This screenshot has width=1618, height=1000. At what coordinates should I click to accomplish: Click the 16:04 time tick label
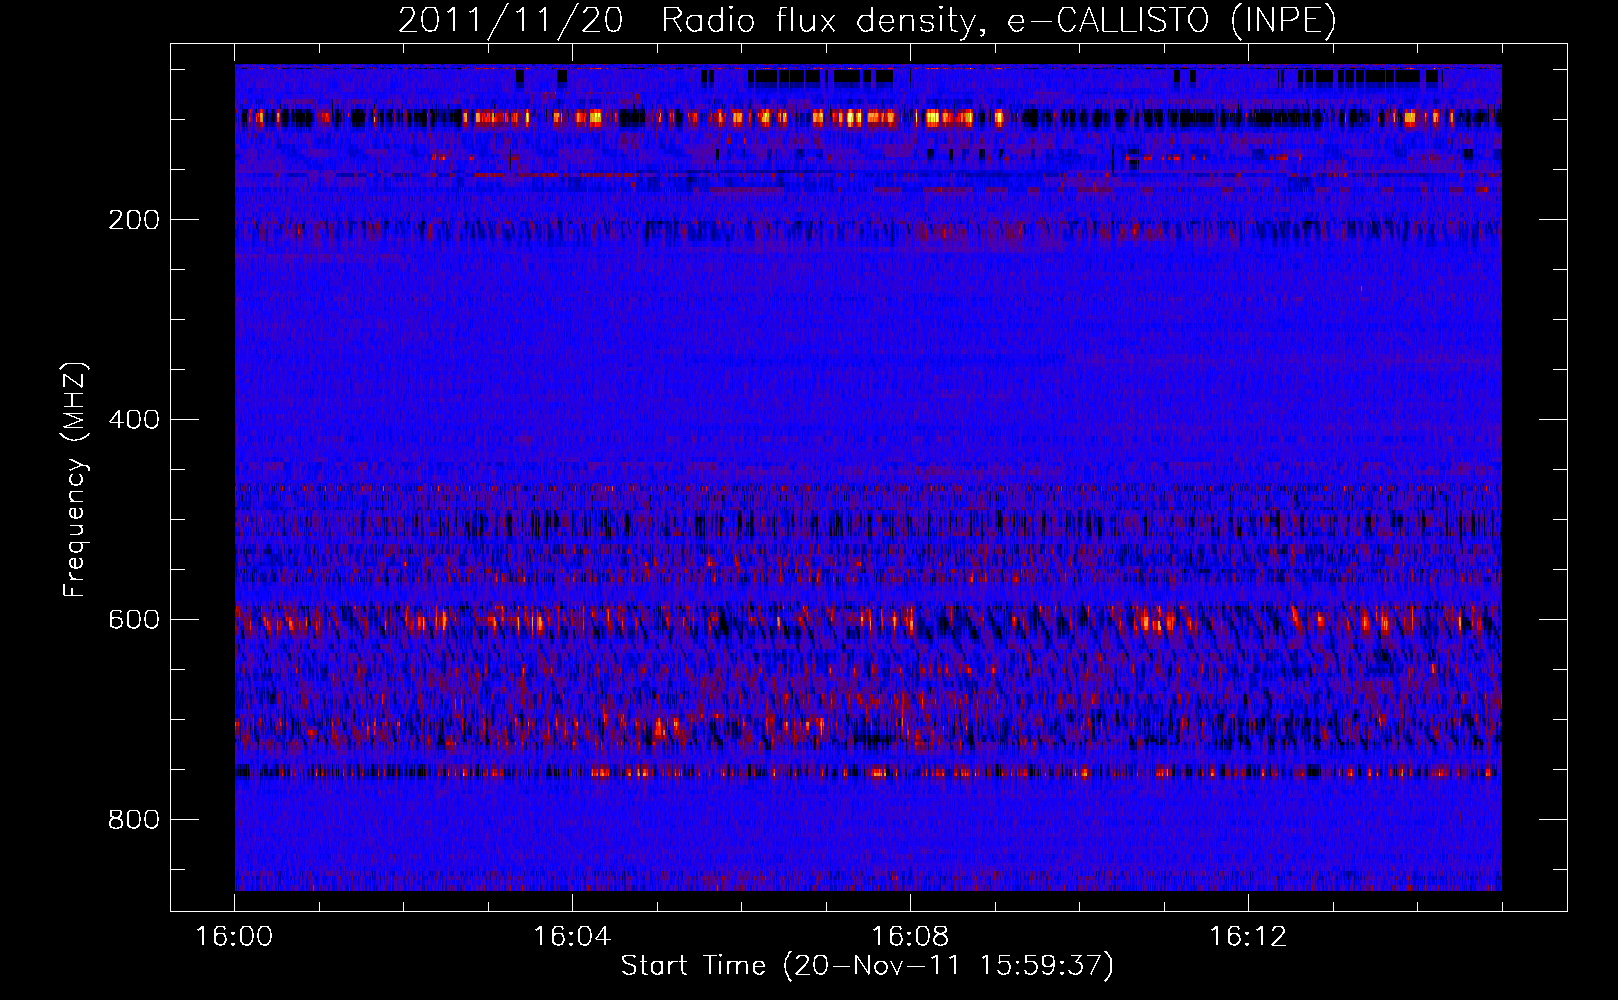tap(572, 937)
